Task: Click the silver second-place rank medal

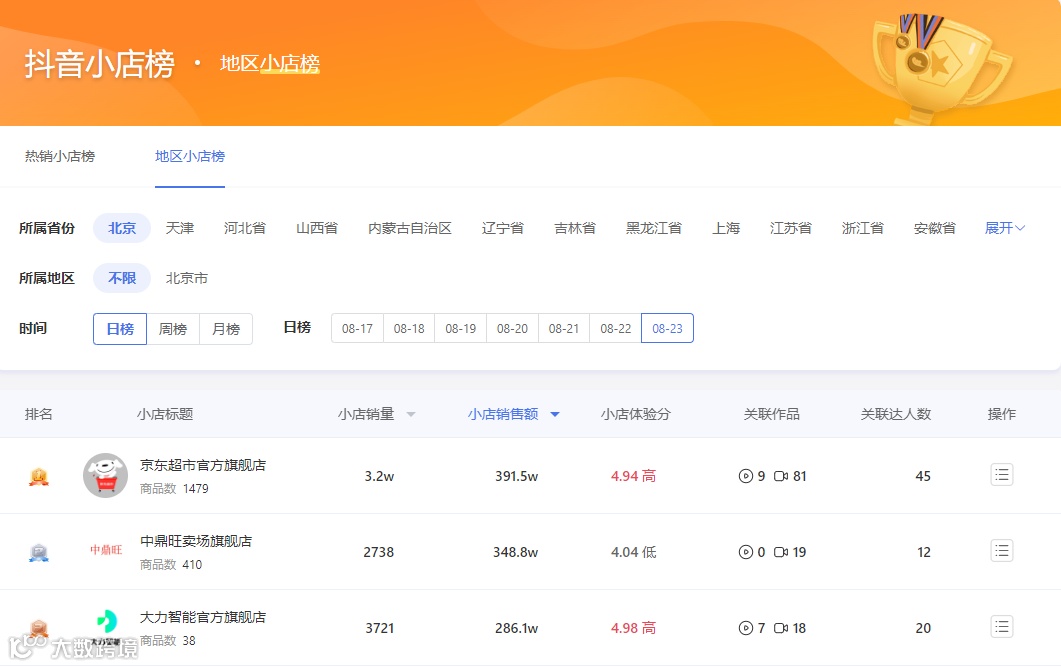Action: (39, 553)
